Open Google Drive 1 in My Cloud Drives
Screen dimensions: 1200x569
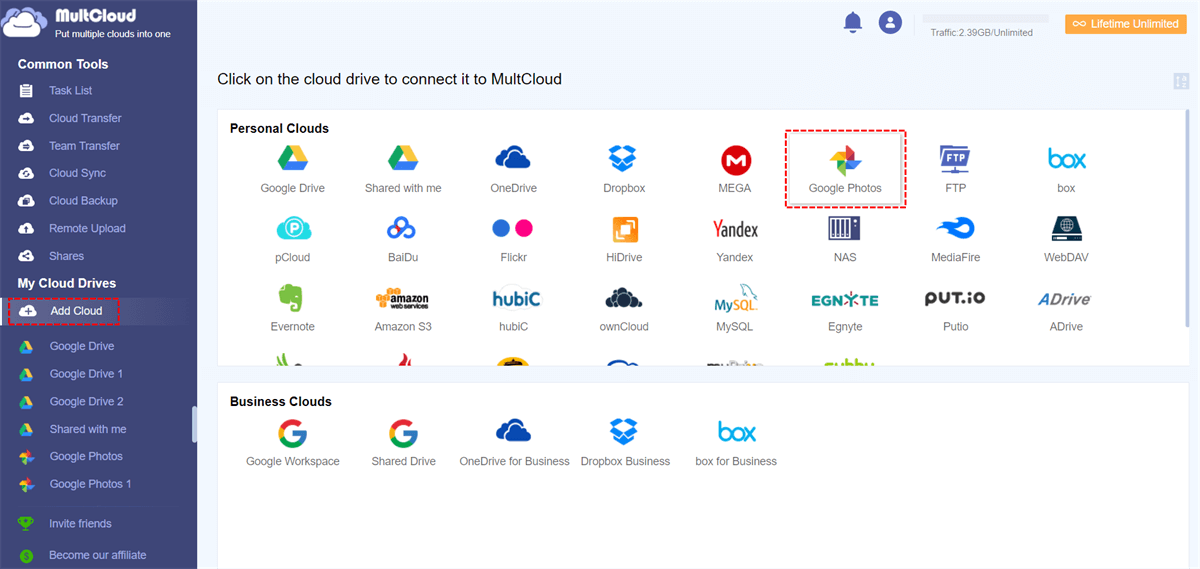click(85, 374)
